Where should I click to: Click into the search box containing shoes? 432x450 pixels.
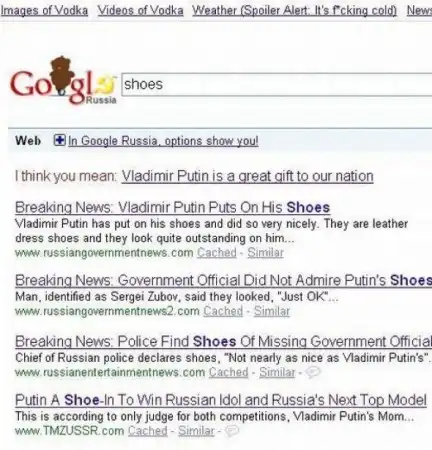click(x=277, y=85)
